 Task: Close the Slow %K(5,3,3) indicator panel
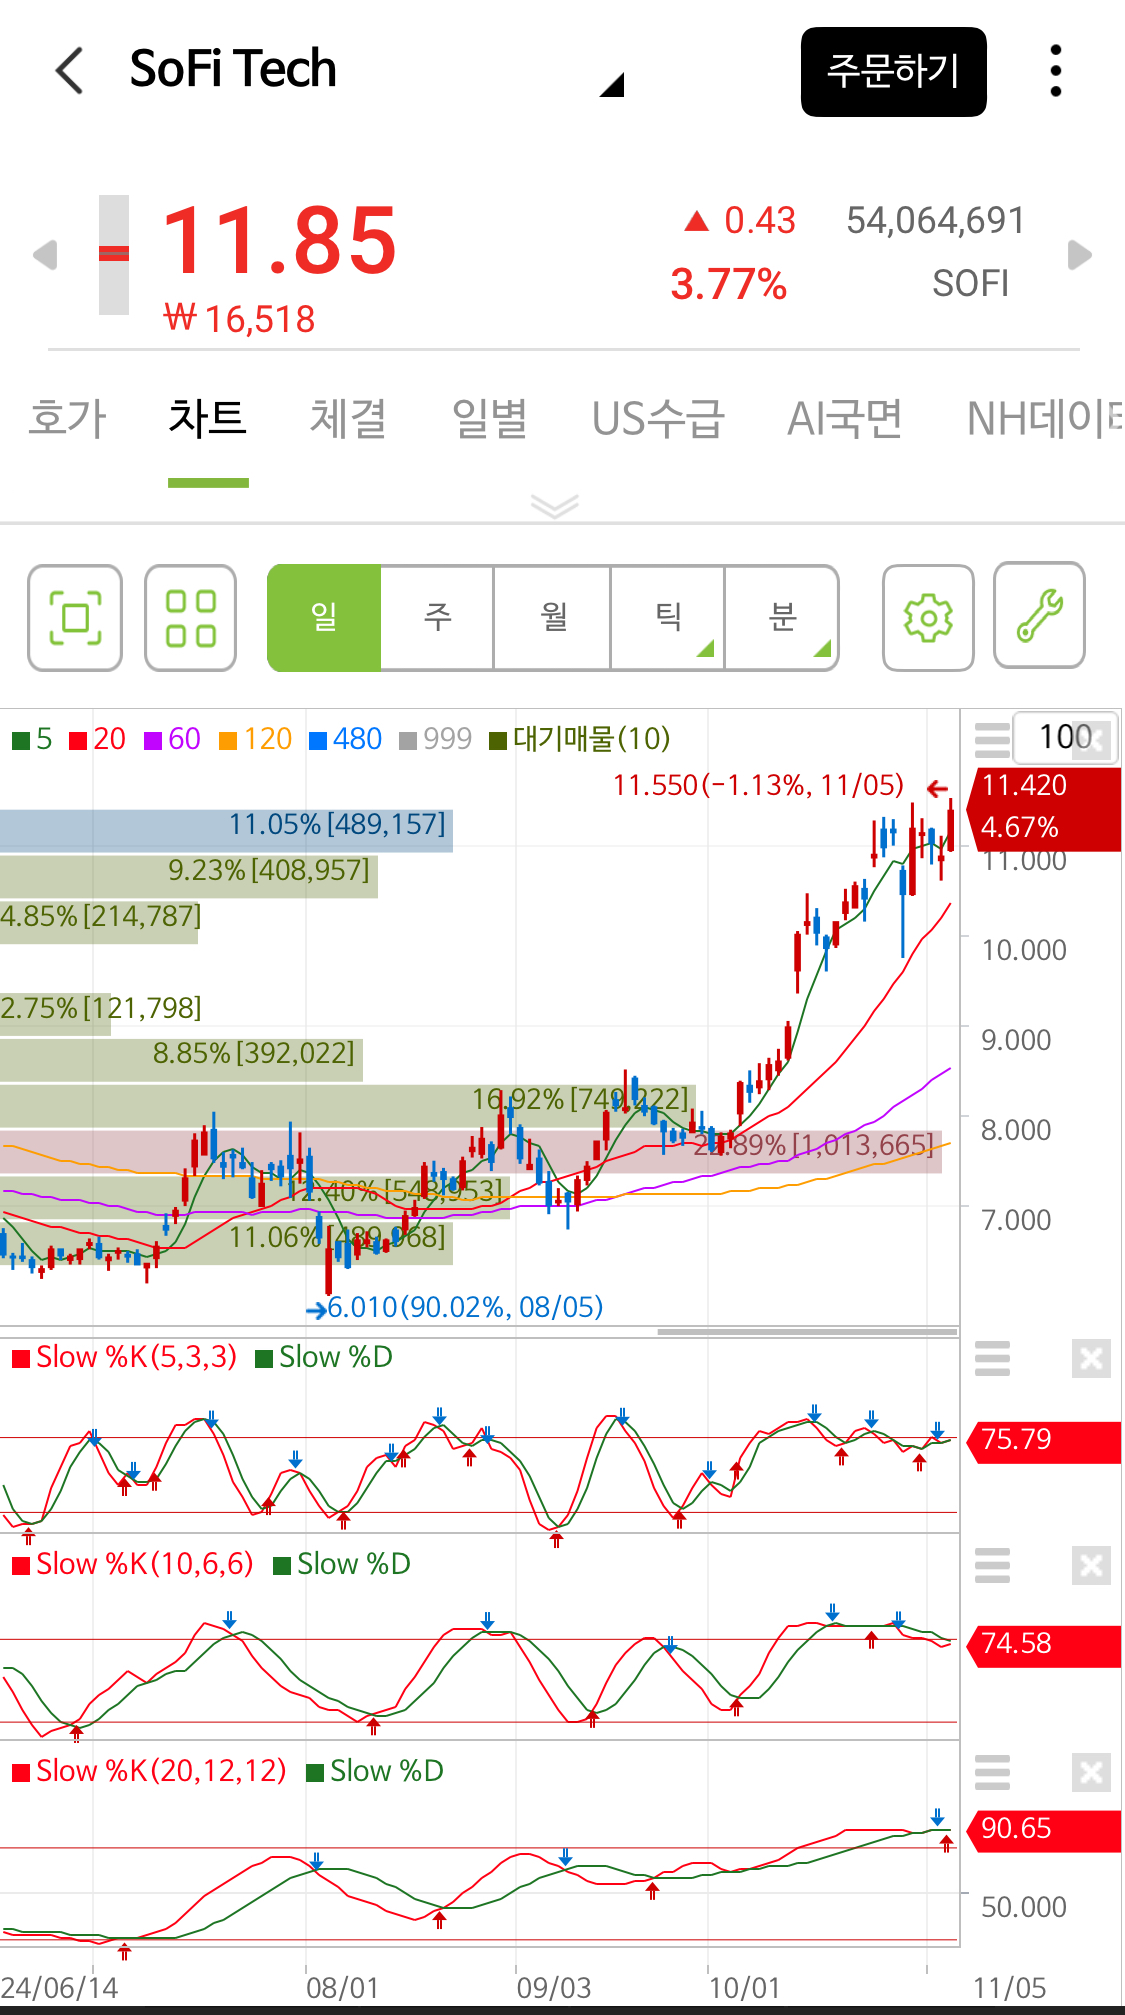[1091, 1358]
